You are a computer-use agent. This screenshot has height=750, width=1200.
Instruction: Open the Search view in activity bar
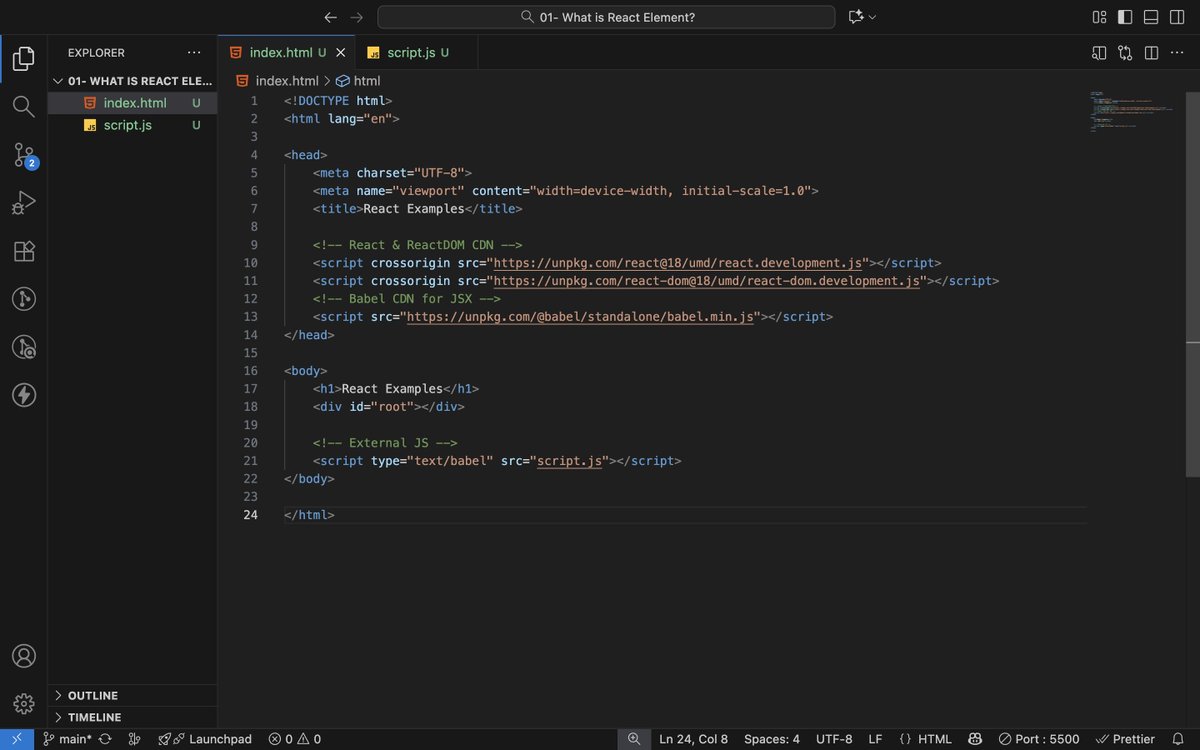(24, 106)
